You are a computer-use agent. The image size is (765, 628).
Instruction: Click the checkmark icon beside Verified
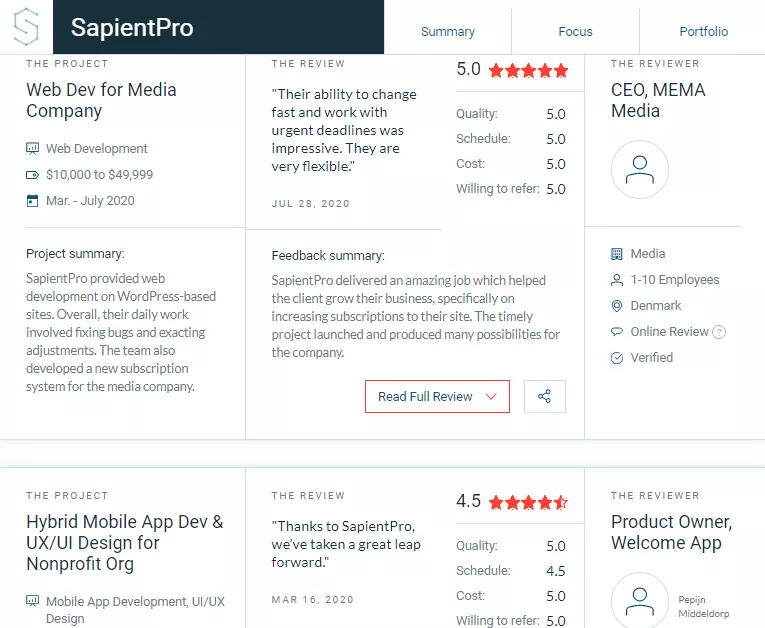[617, 358]
